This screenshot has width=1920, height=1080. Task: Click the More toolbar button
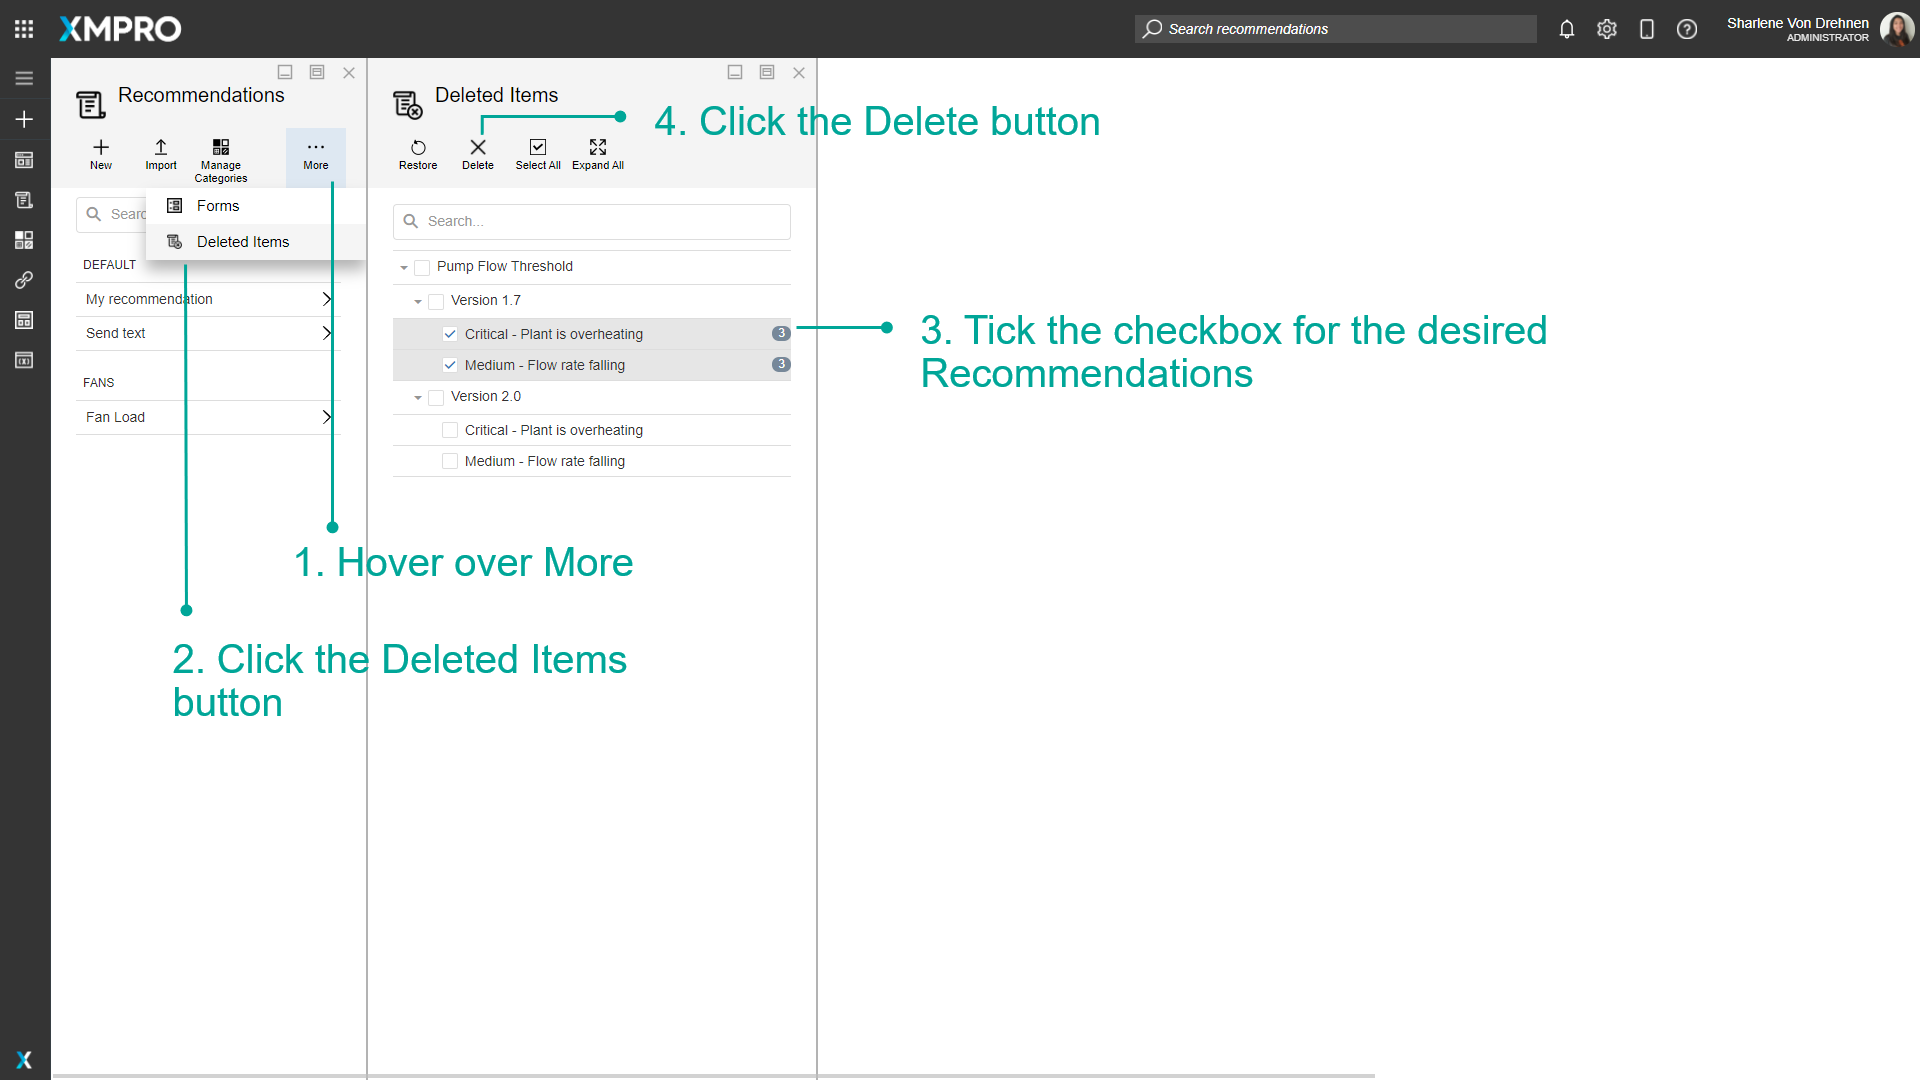[x=316, y=155]
